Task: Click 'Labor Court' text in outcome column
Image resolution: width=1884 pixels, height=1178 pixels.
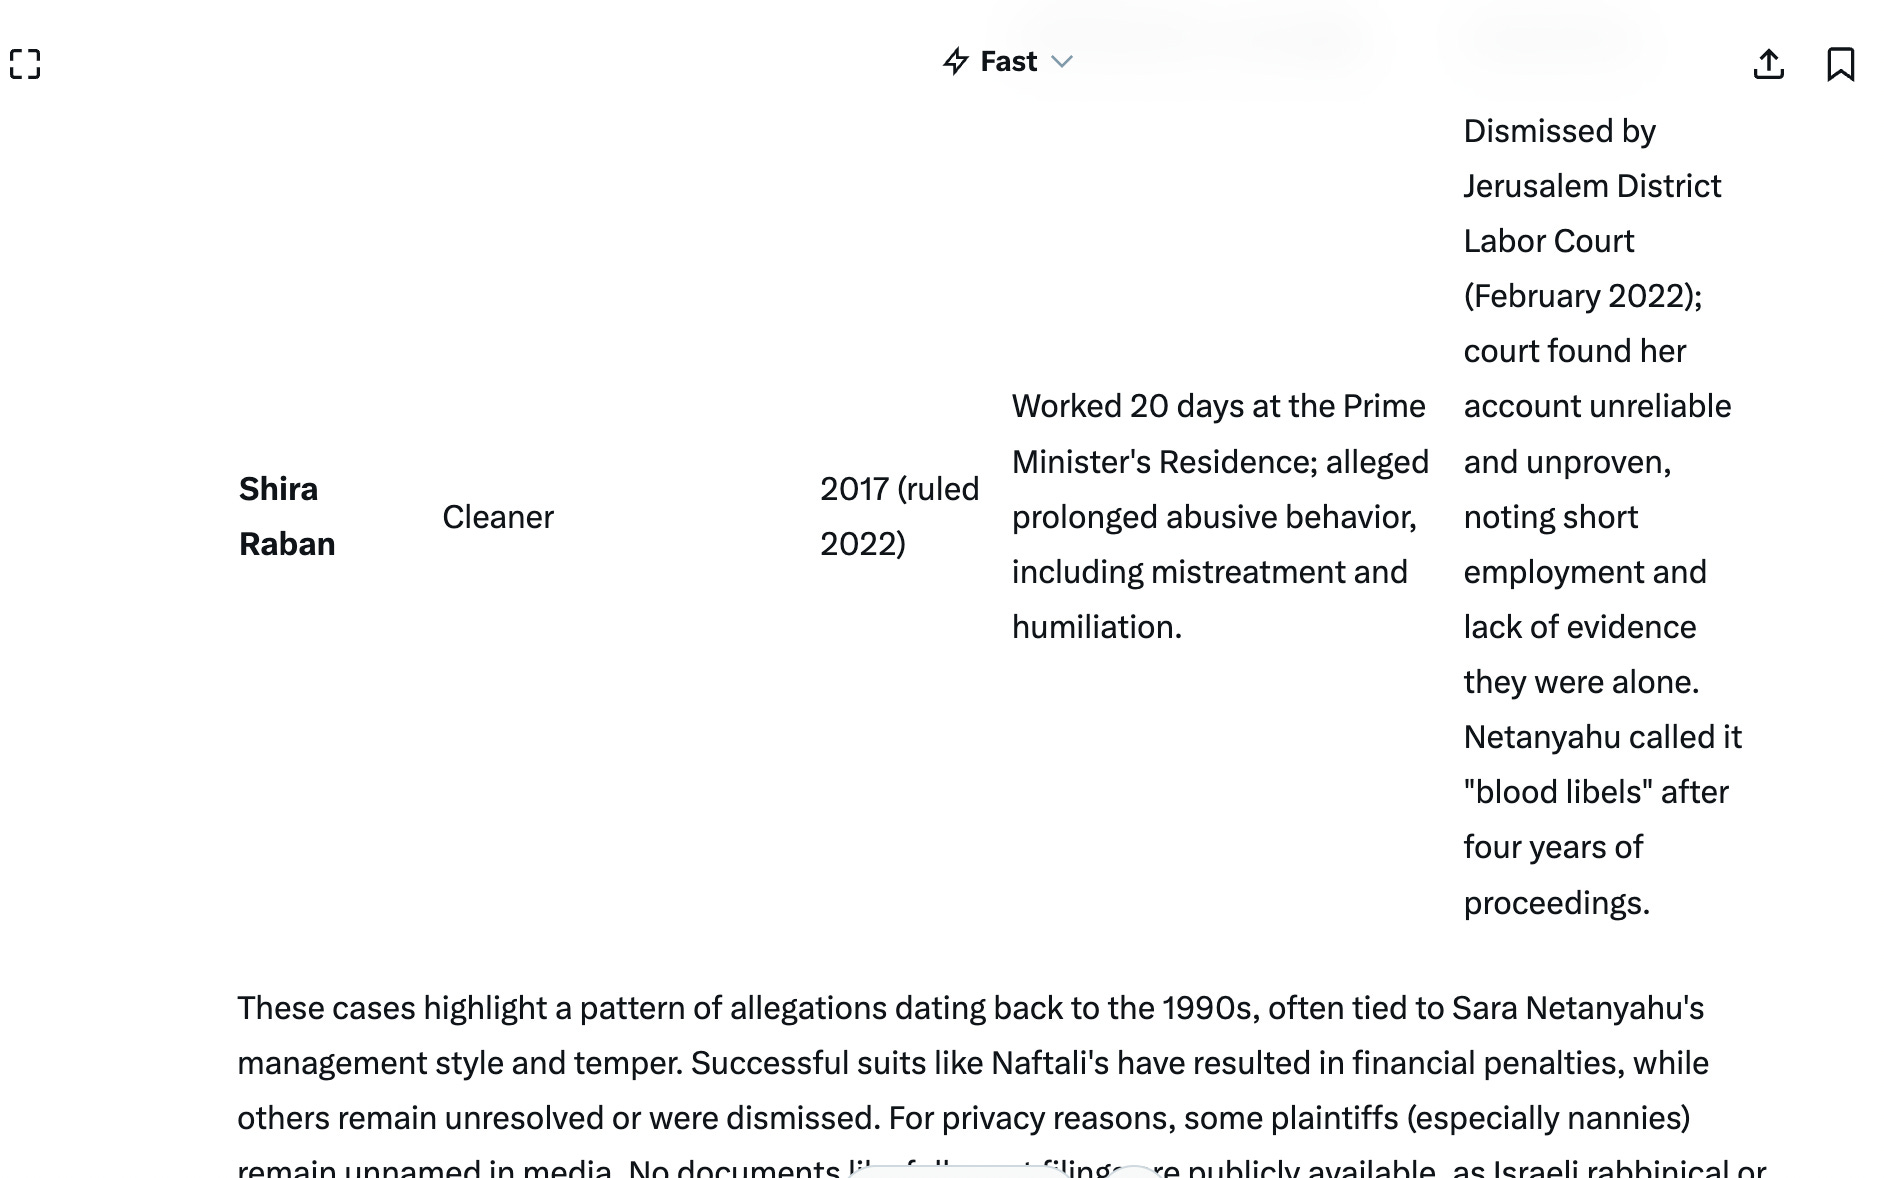Action: coord(1549,241)
